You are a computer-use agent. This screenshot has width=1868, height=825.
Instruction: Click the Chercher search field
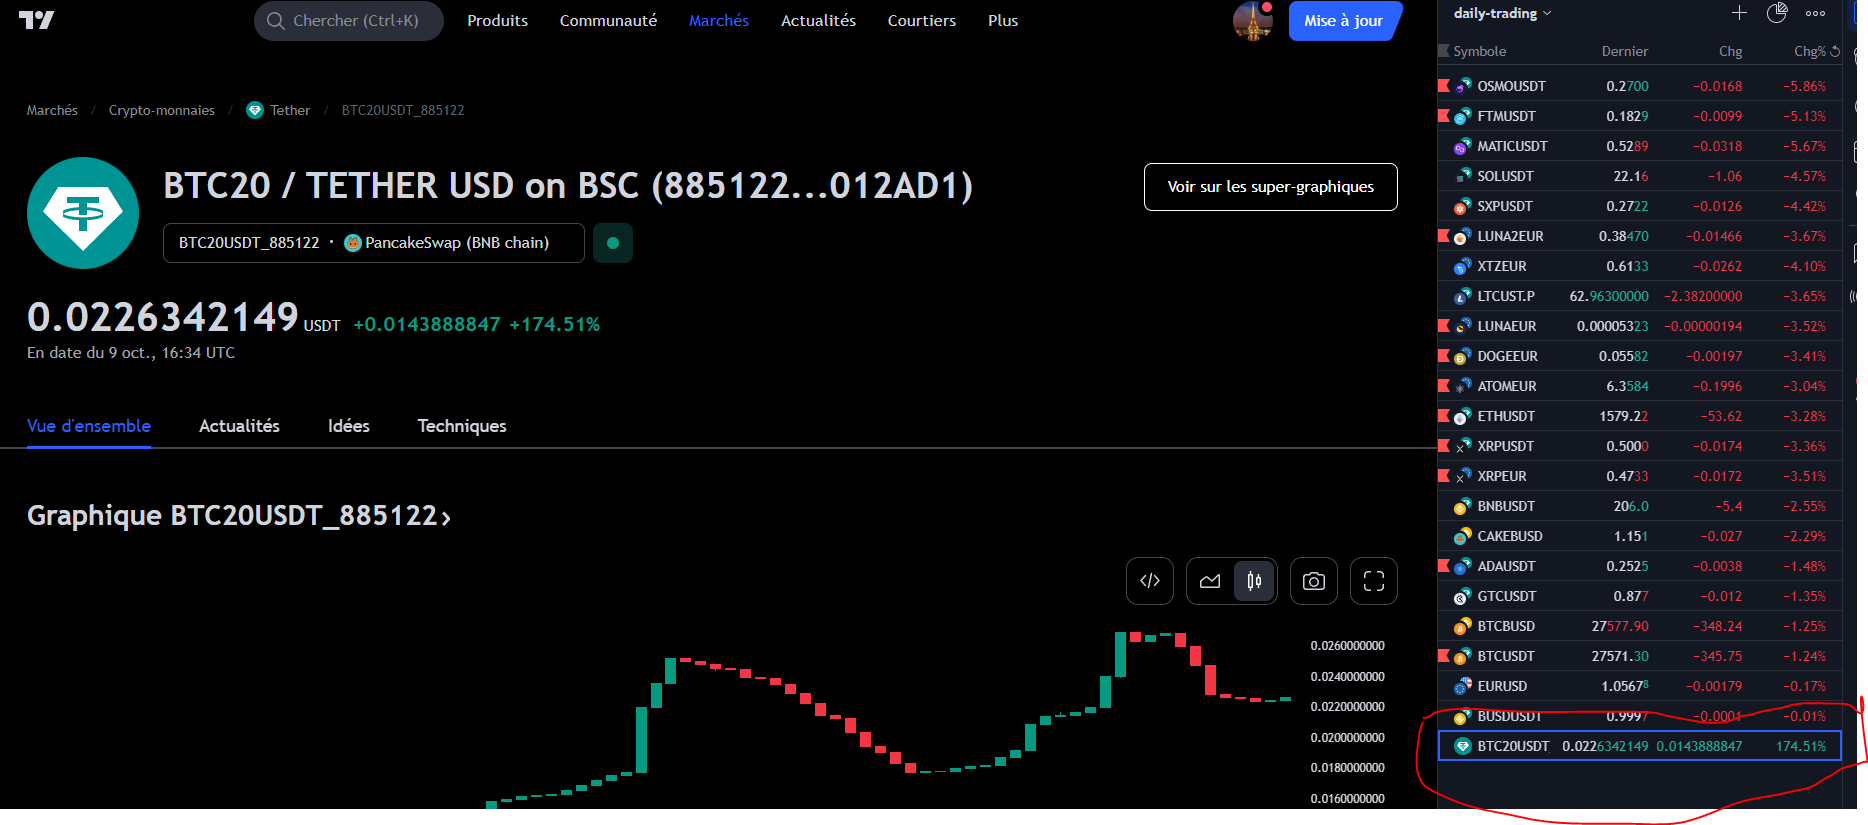tap(348, 21)
